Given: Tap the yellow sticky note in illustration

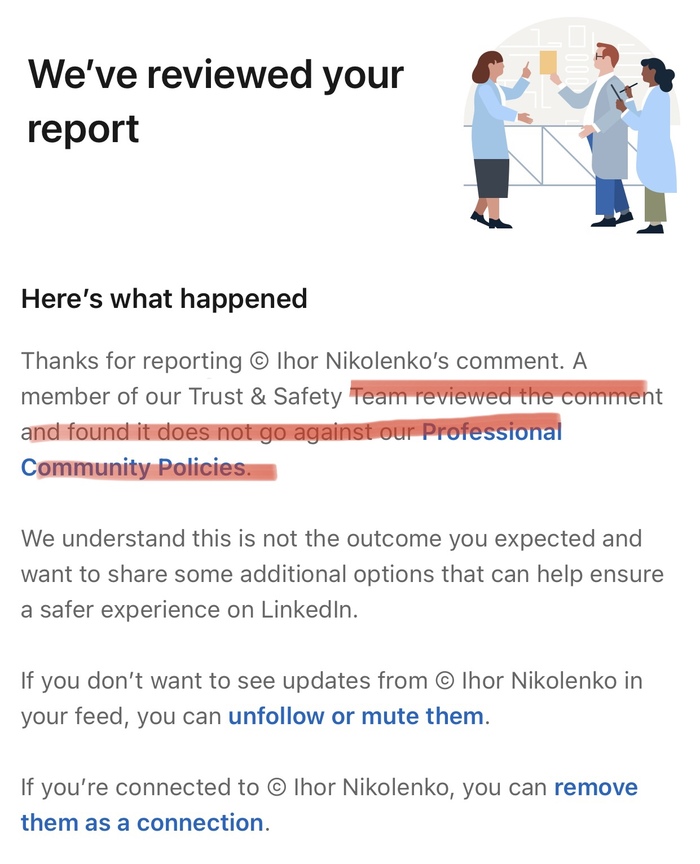Looking at the screenshot, I should coord(549,62).
